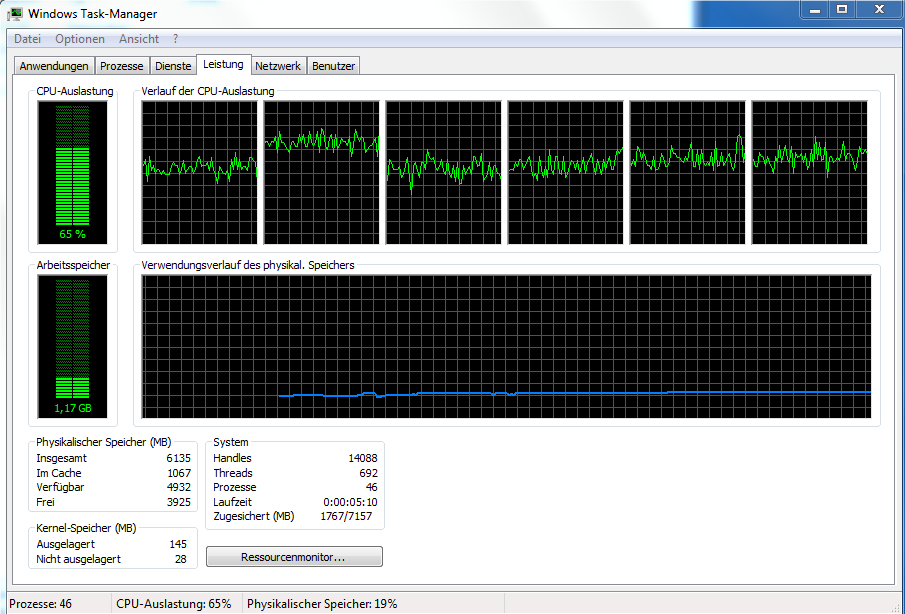Open the Ansicht menu

[x=139, y=39]
